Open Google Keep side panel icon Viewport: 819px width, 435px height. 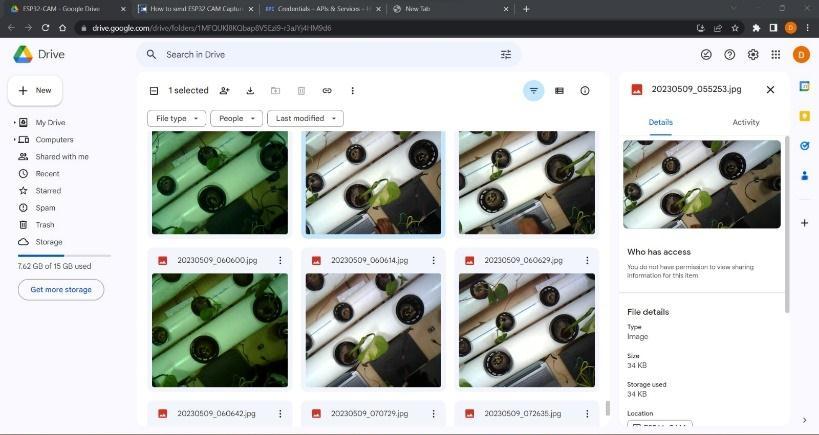(x=804, y=116)
